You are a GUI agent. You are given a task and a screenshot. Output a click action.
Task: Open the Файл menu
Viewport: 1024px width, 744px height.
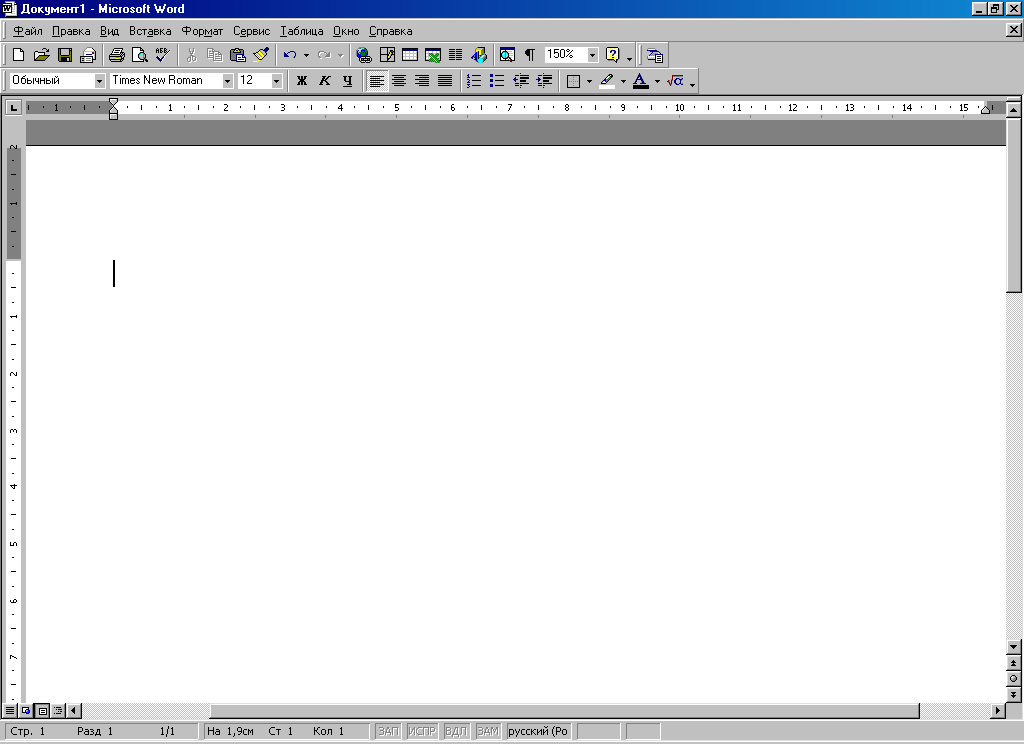[27, 31]
